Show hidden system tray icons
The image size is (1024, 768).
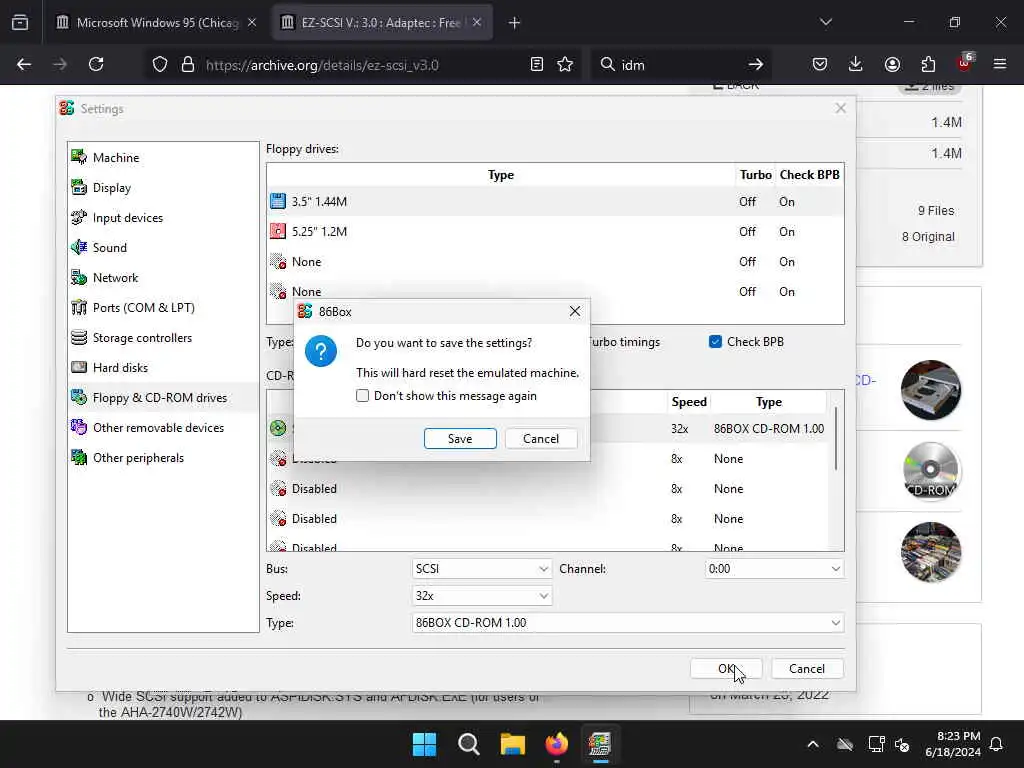point(813,744)
